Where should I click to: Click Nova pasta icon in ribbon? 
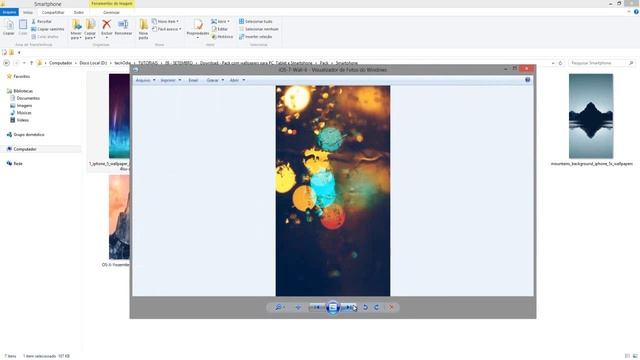tap(143, 29)
